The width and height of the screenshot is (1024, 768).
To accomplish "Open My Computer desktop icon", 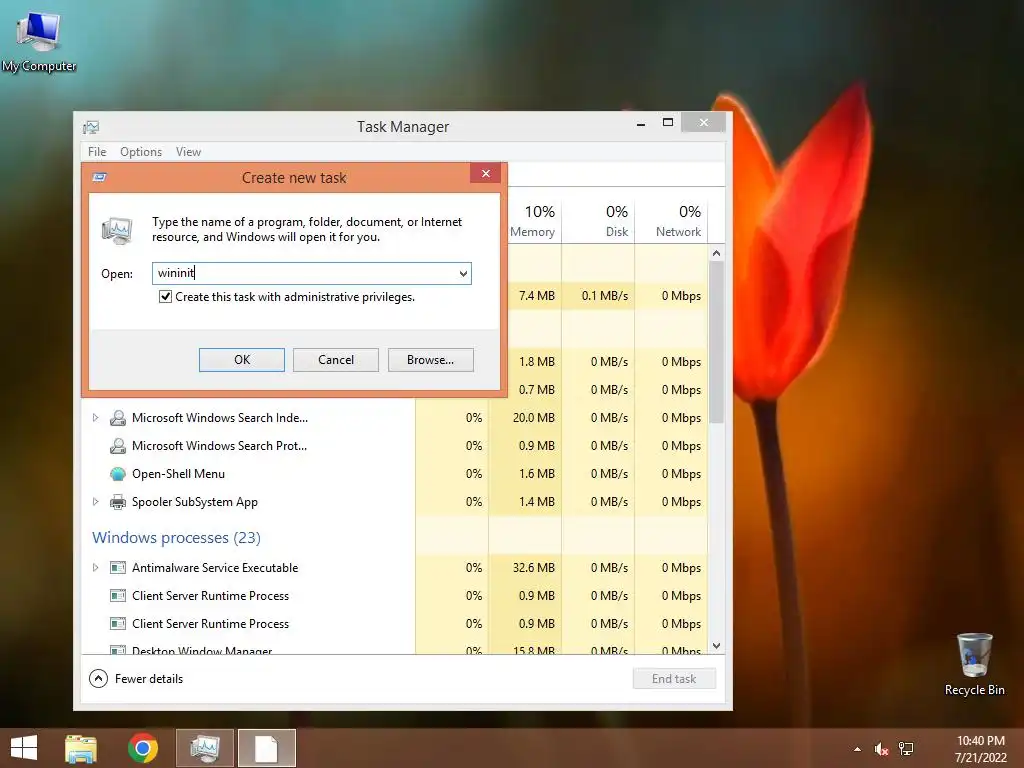I will (x=39, y=41).
